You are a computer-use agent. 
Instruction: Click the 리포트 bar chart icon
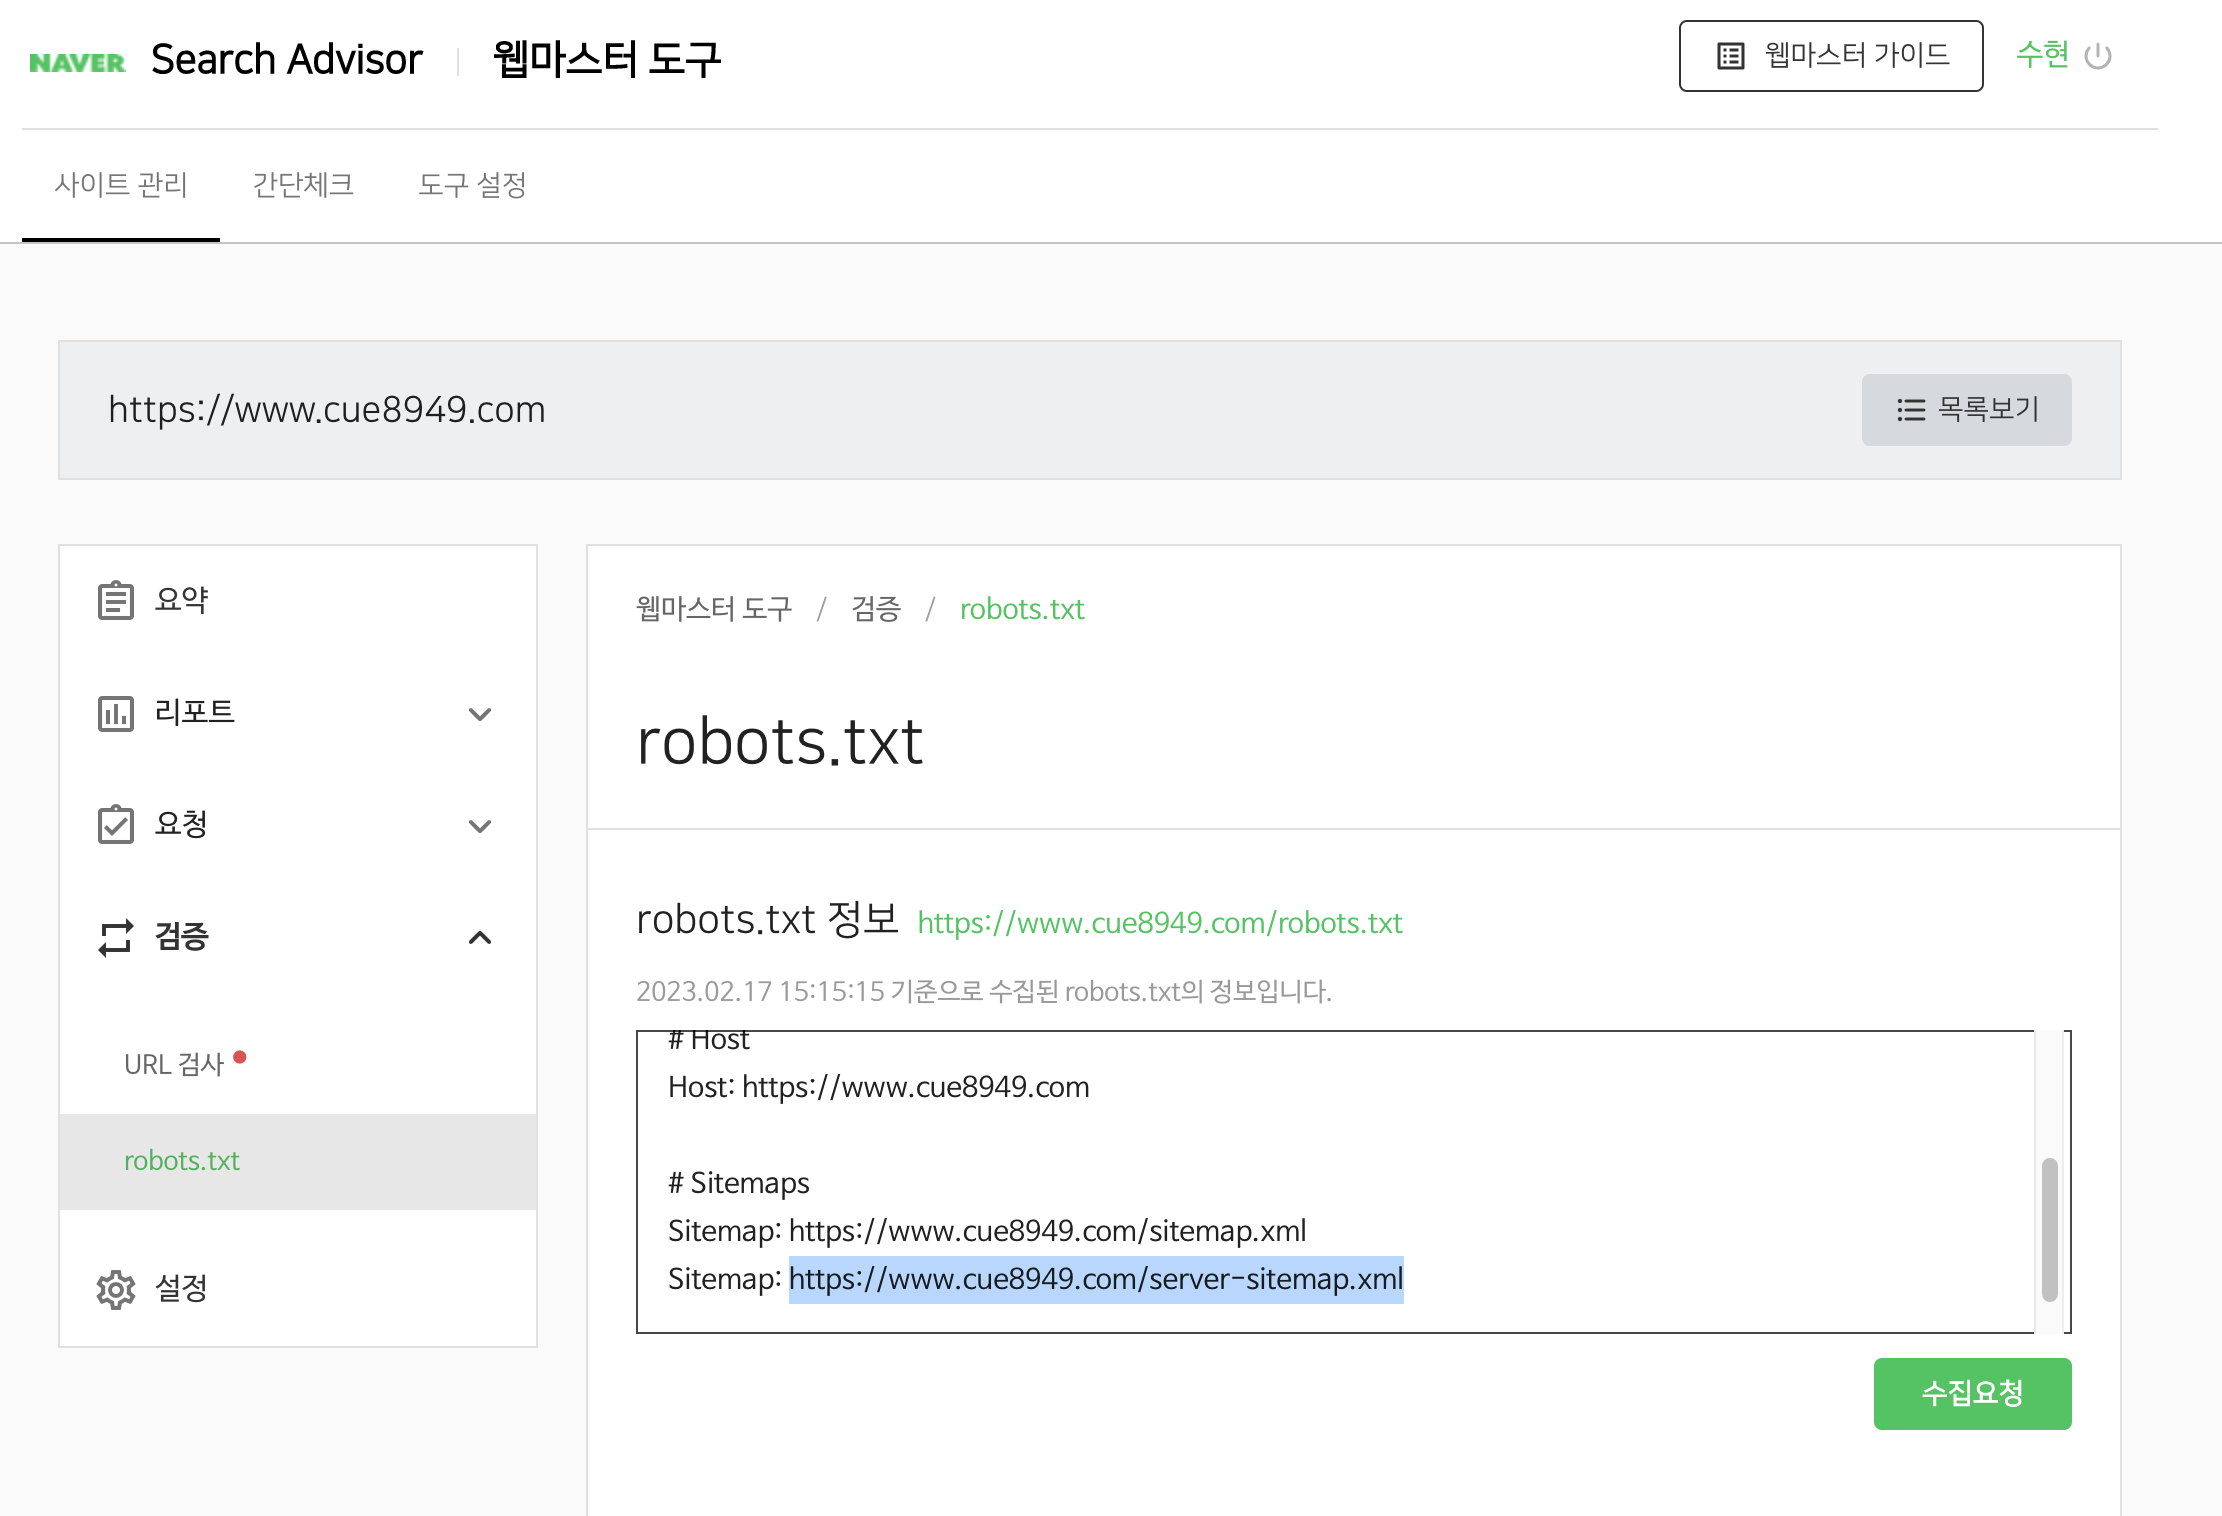(116, 713)
